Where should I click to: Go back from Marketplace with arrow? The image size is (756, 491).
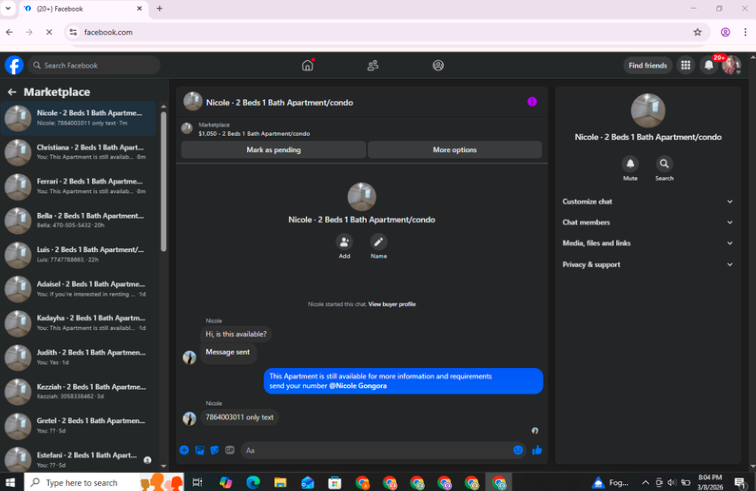(12, 92)
